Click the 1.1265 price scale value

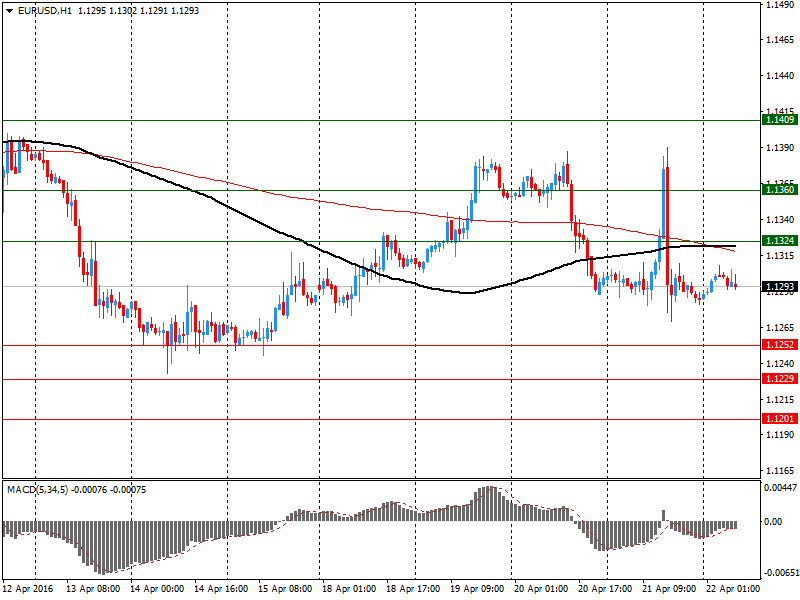tap(780, 328)
